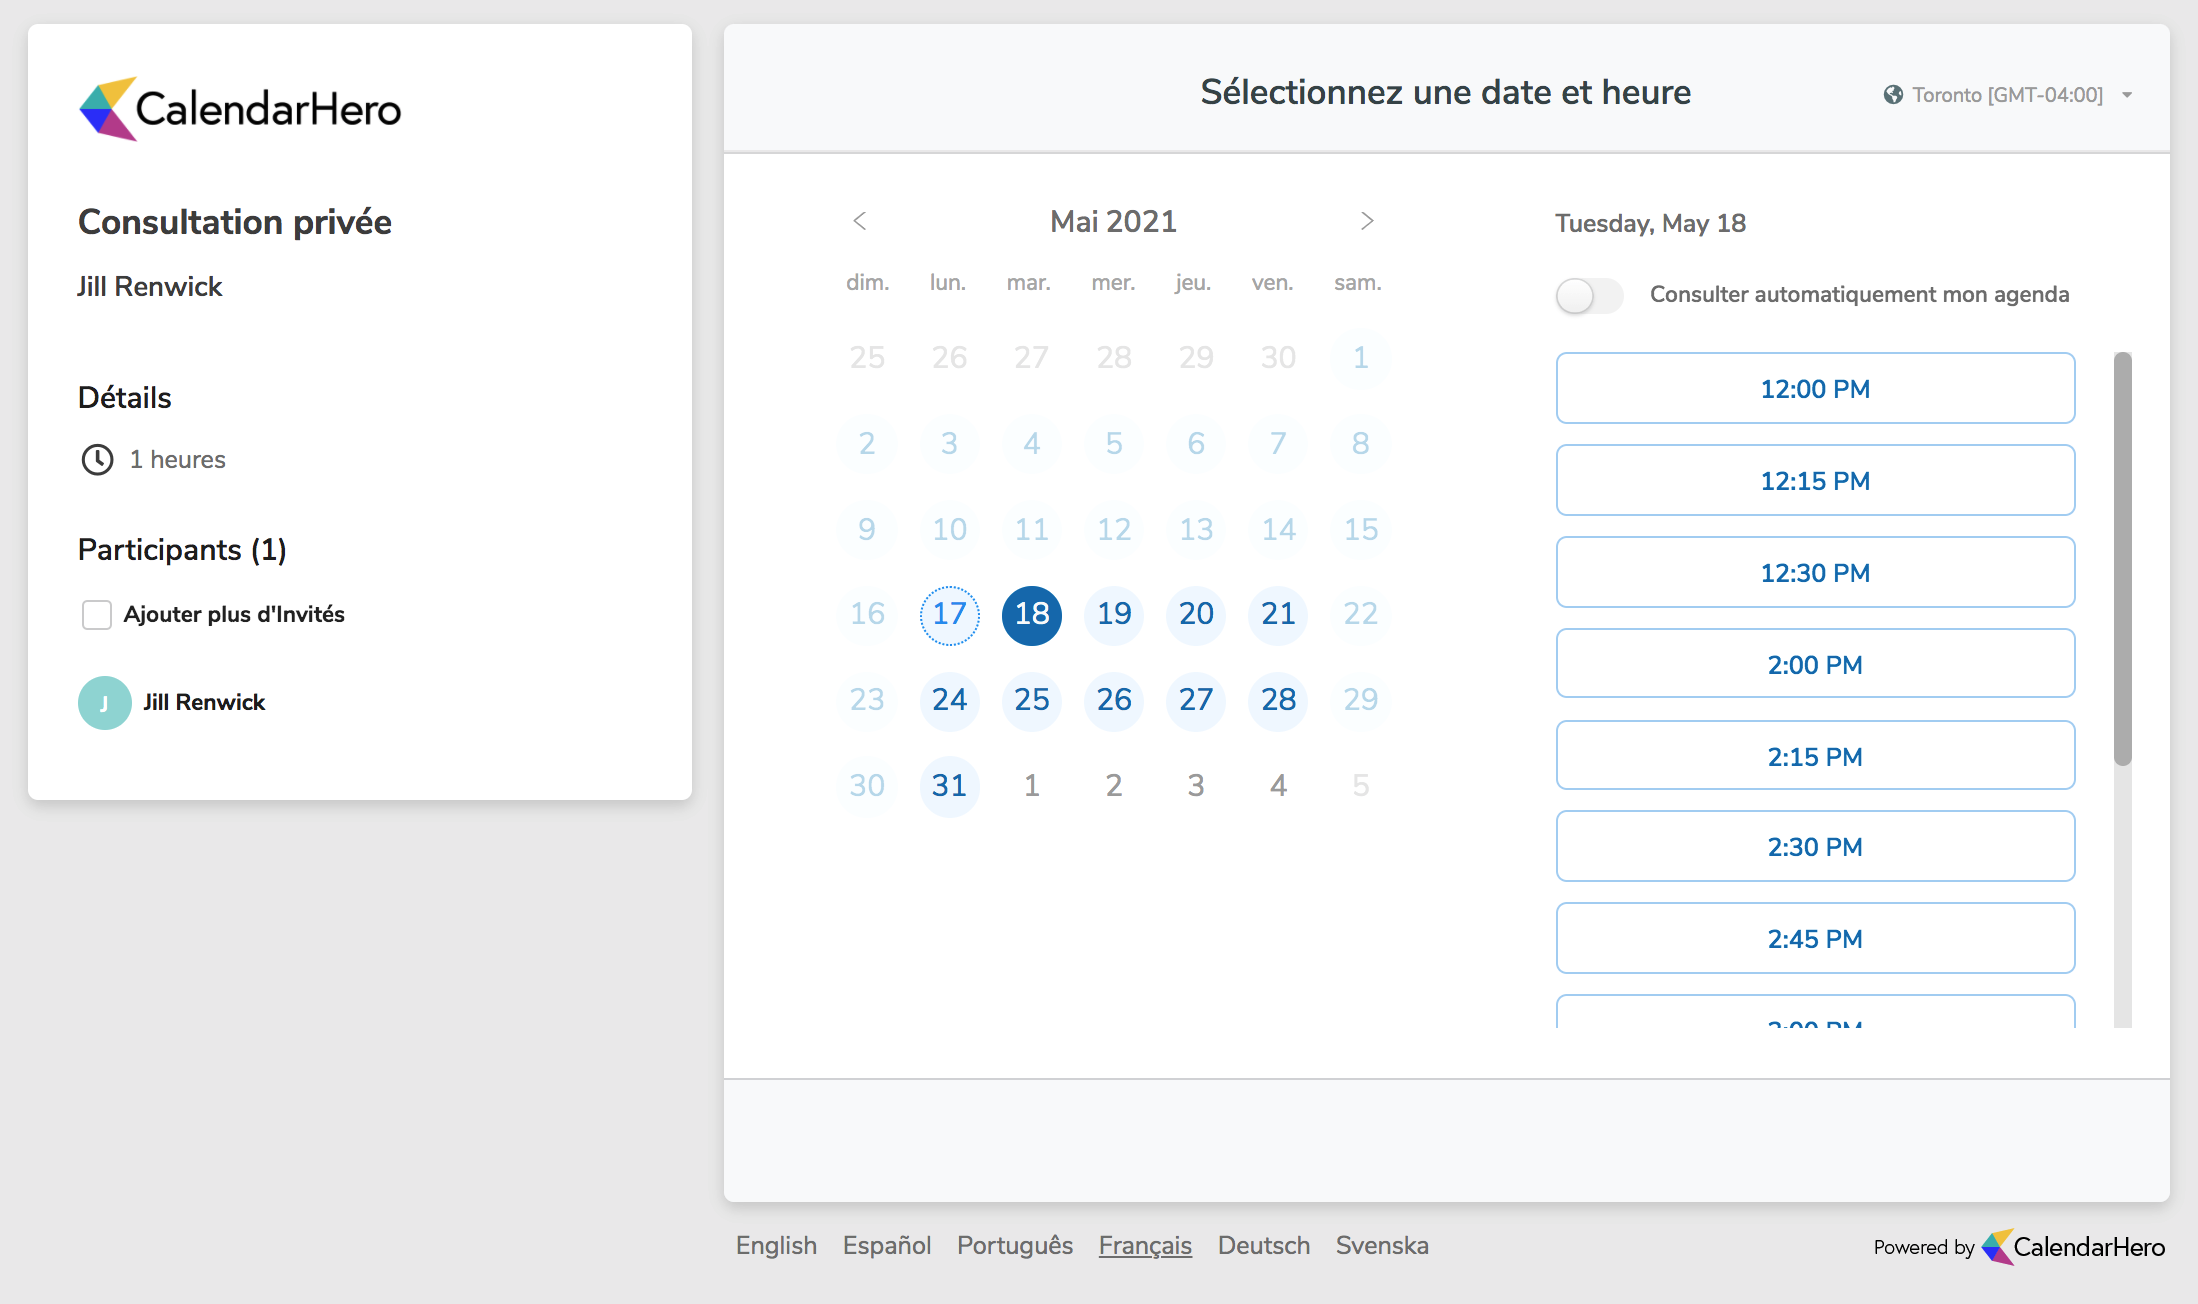Choose the 2:30 PM time slot
This screenshot has height=1304, width=2198.
(x=1814, y=846)
